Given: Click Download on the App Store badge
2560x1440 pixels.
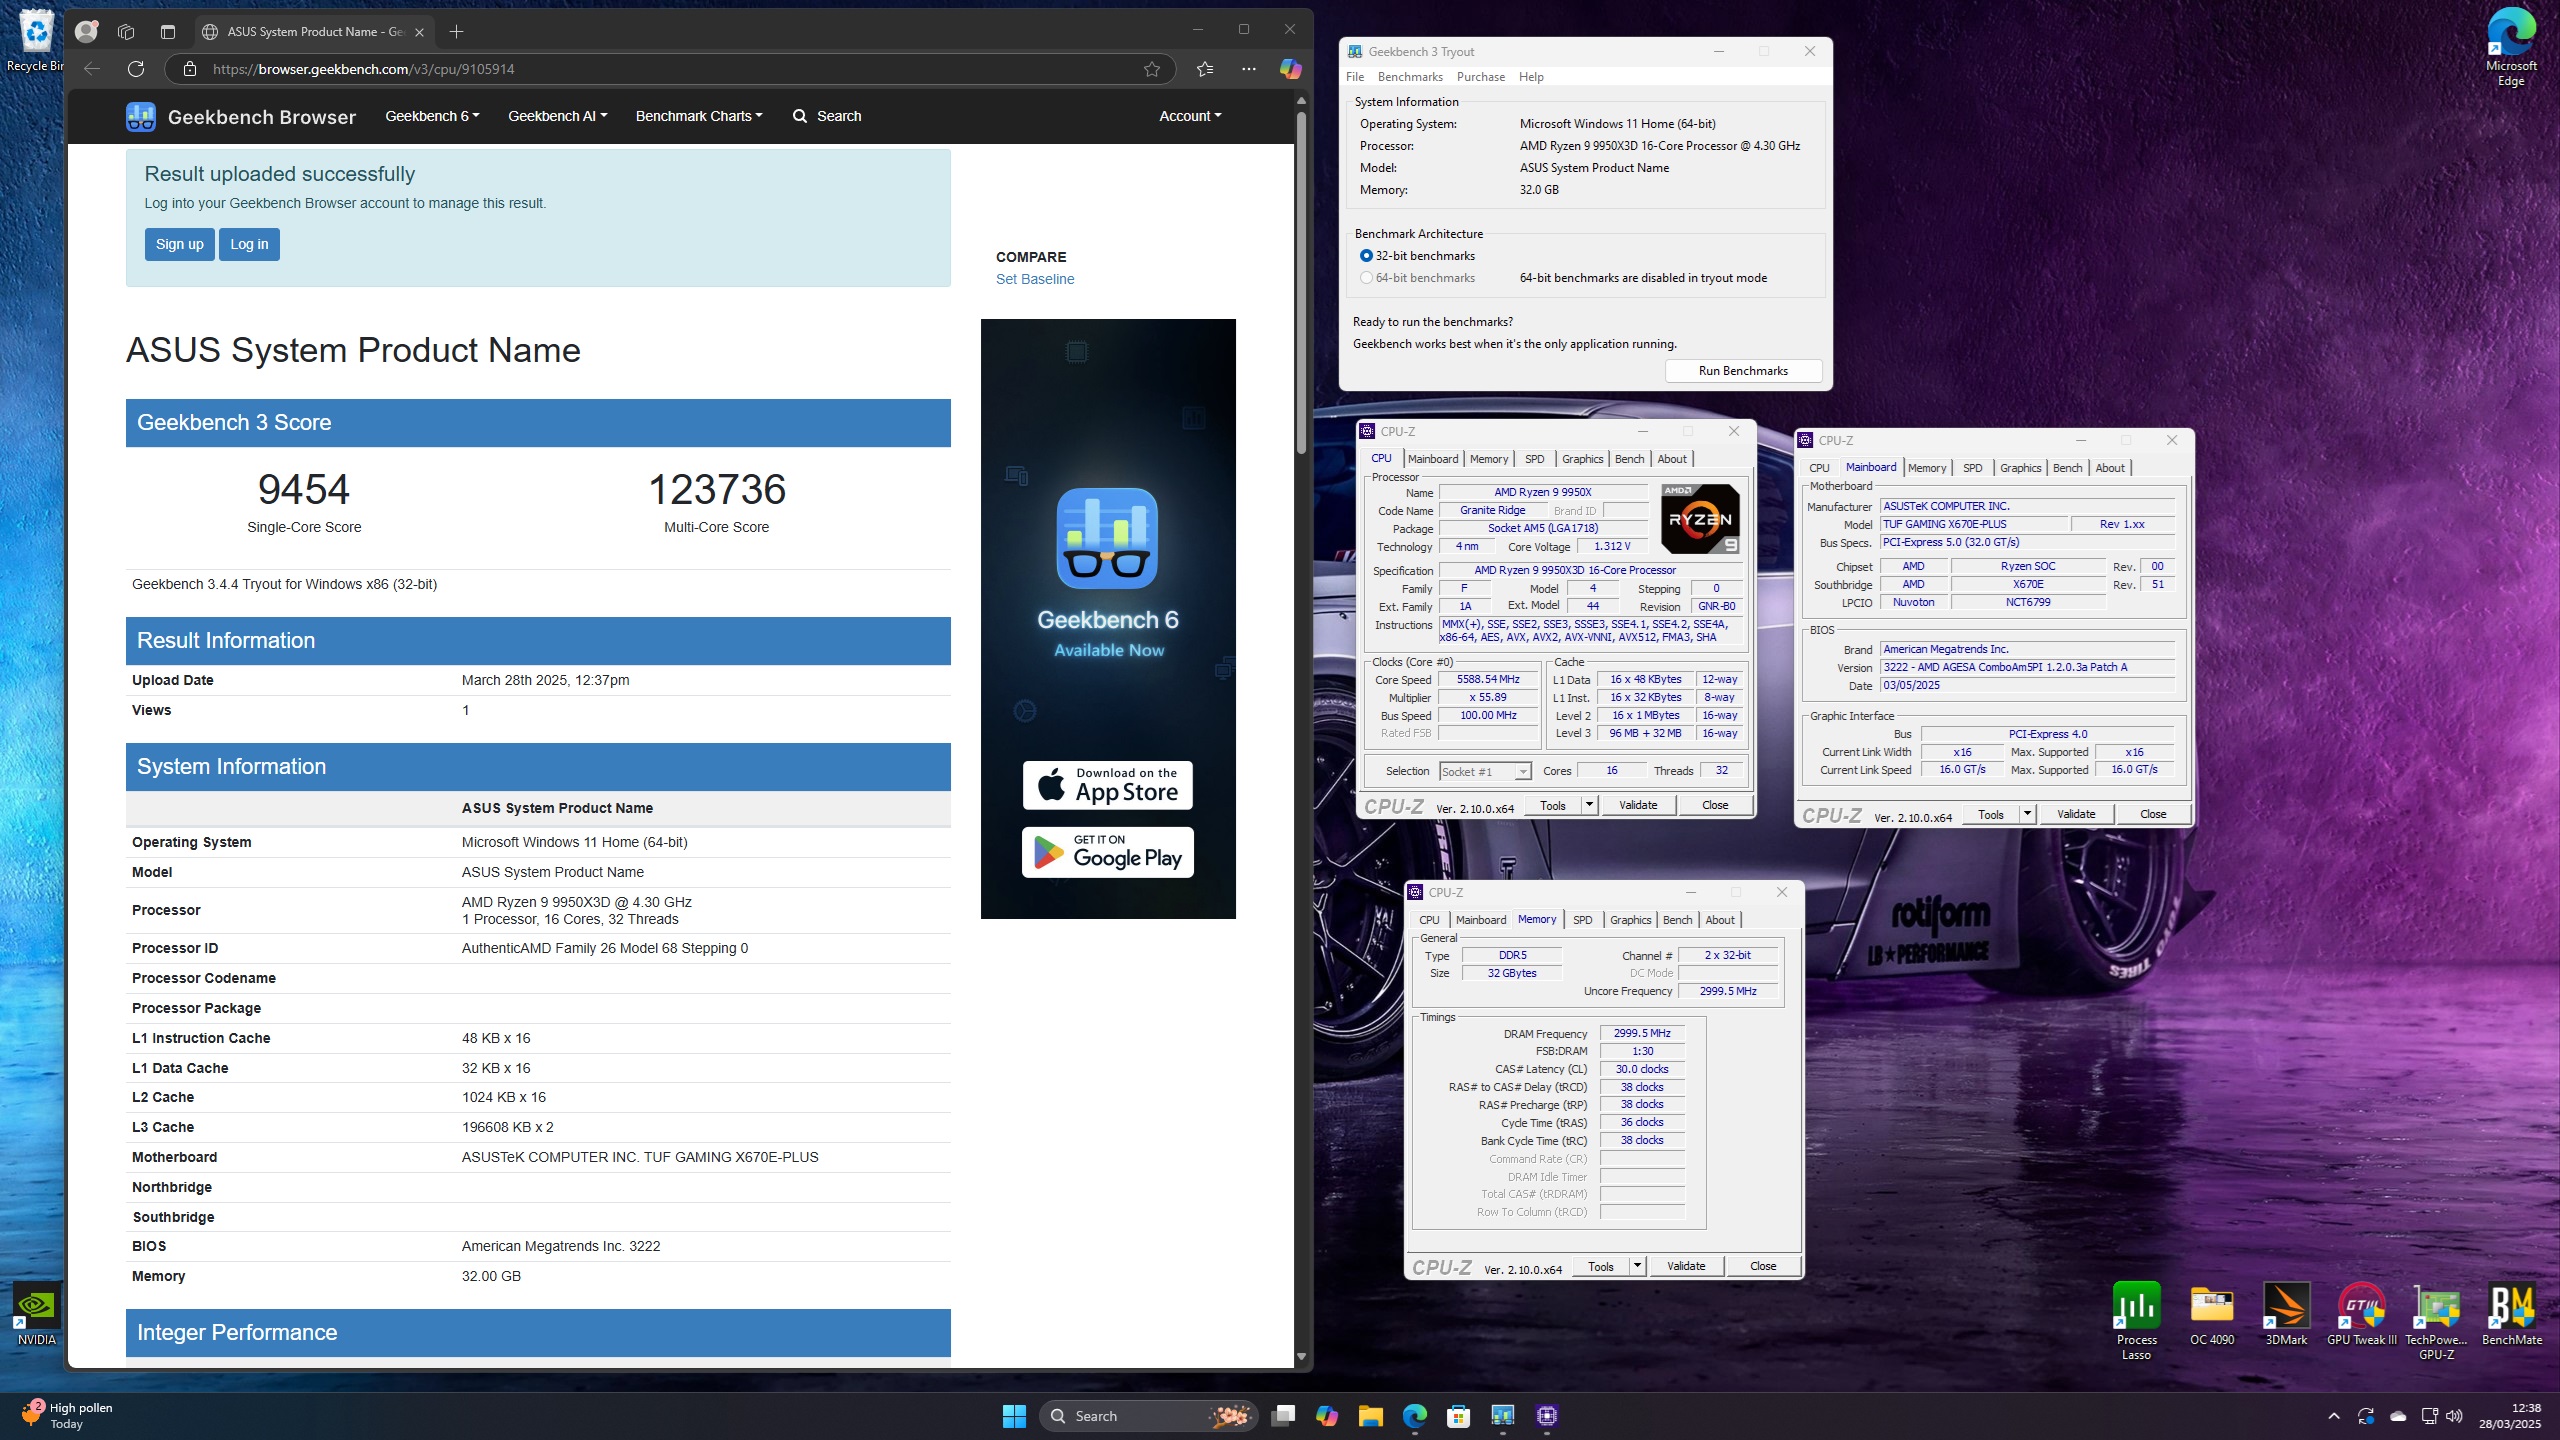Looking at the screenshot, I should 1108,785.
